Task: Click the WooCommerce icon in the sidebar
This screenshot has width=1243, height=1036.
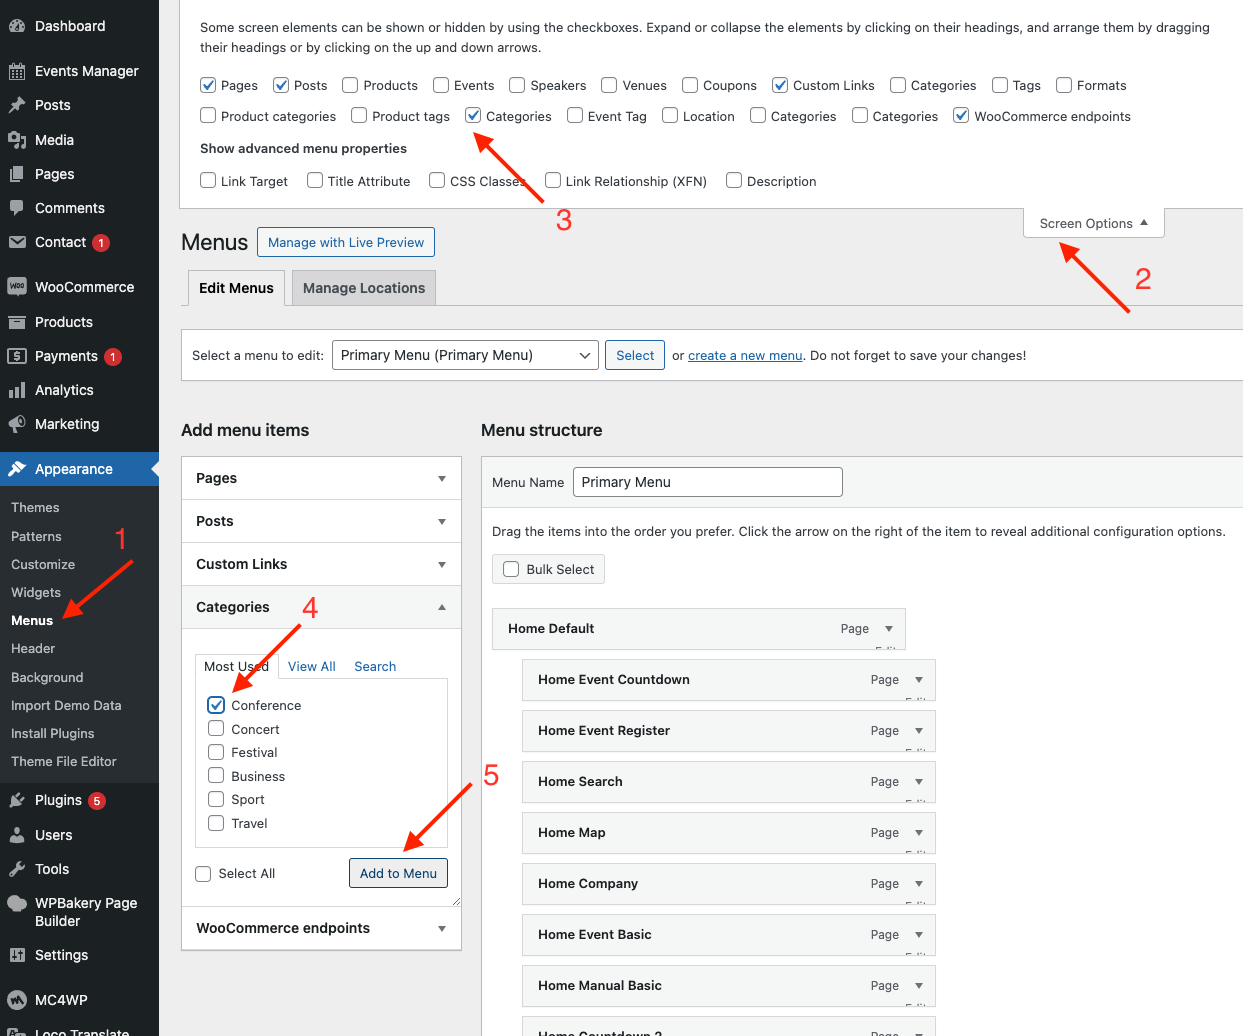Action: pyautogui.click(x=17, y=287)
